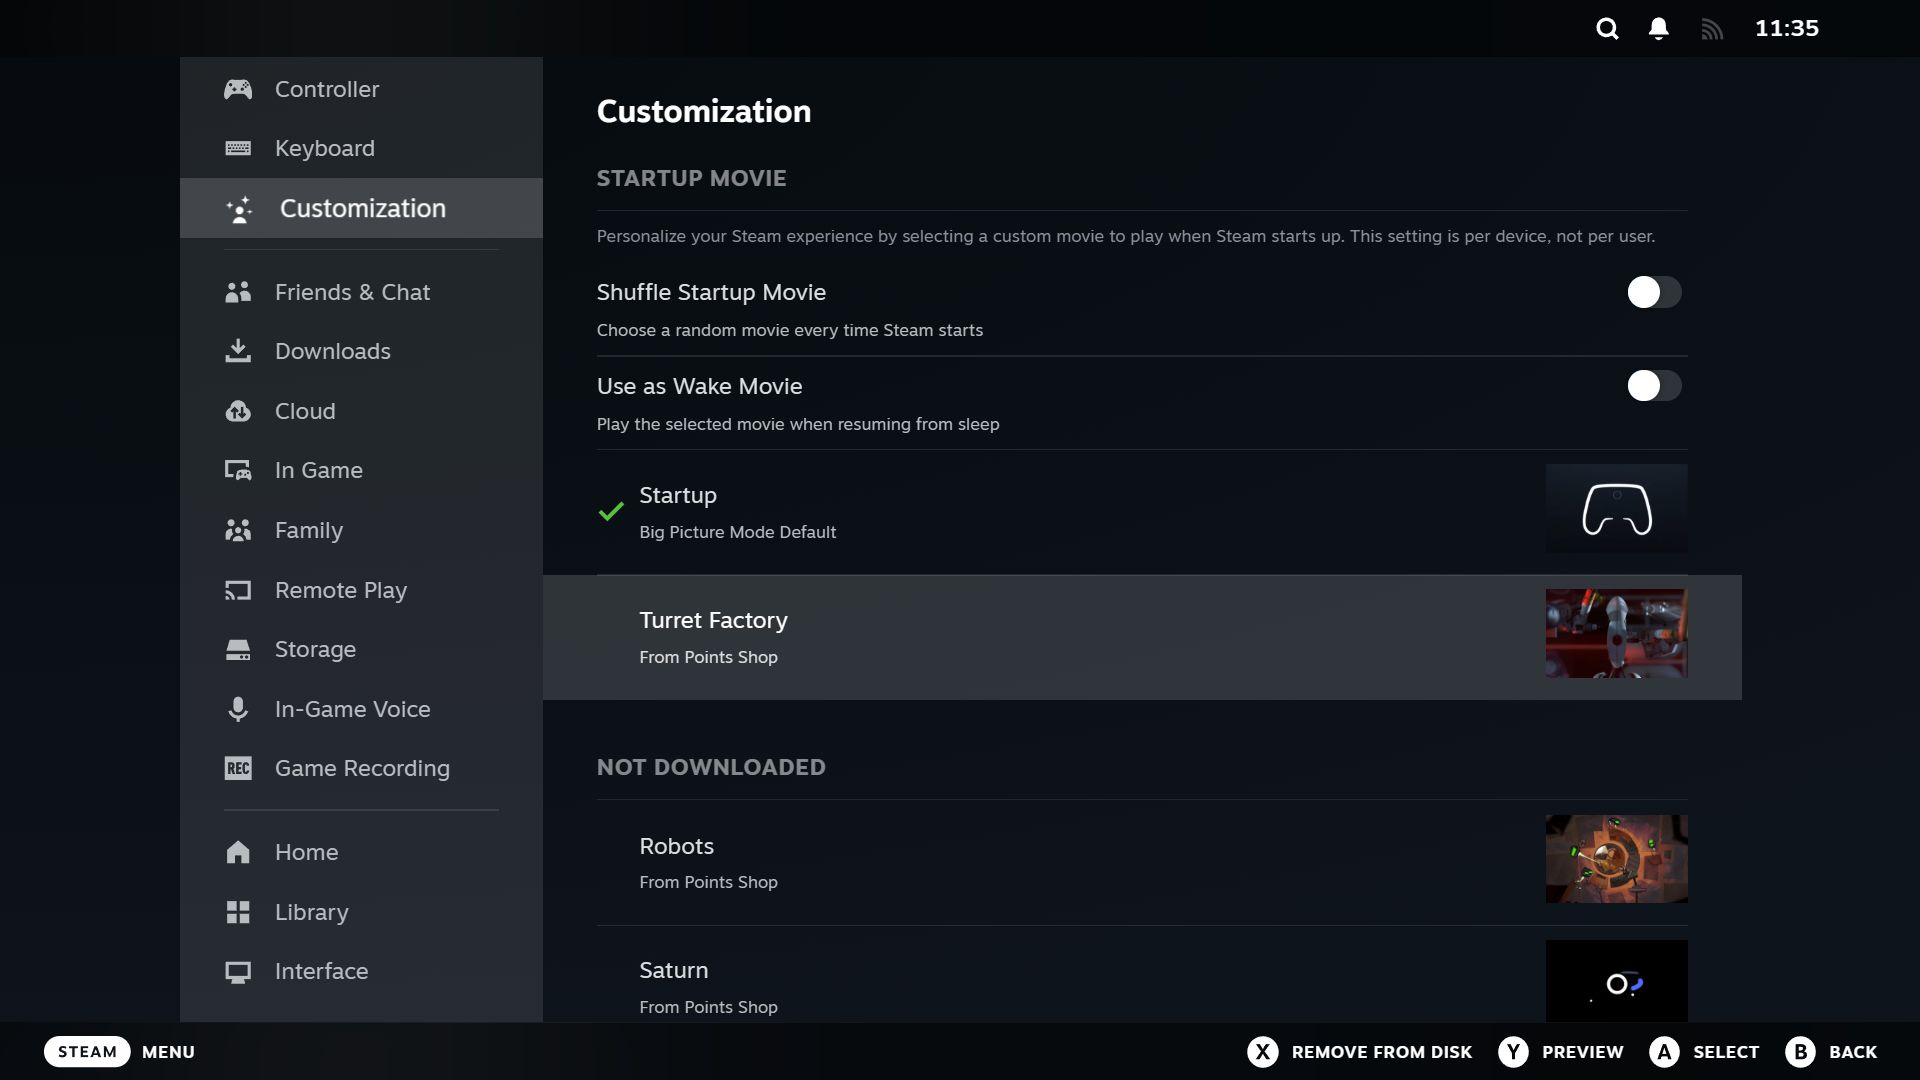Click the Controller settings icon
This screenshot has height=1080, width=1920.
coord(239,88)
